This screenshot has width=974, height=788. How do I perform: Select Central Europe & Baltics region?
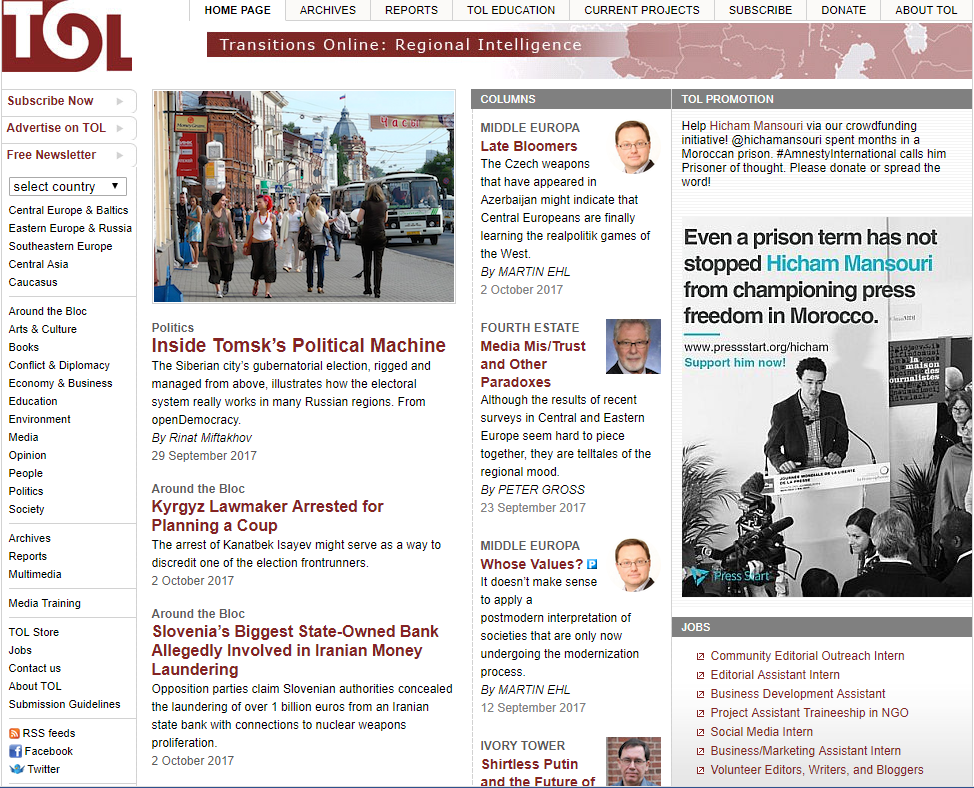tap(68, 211)
